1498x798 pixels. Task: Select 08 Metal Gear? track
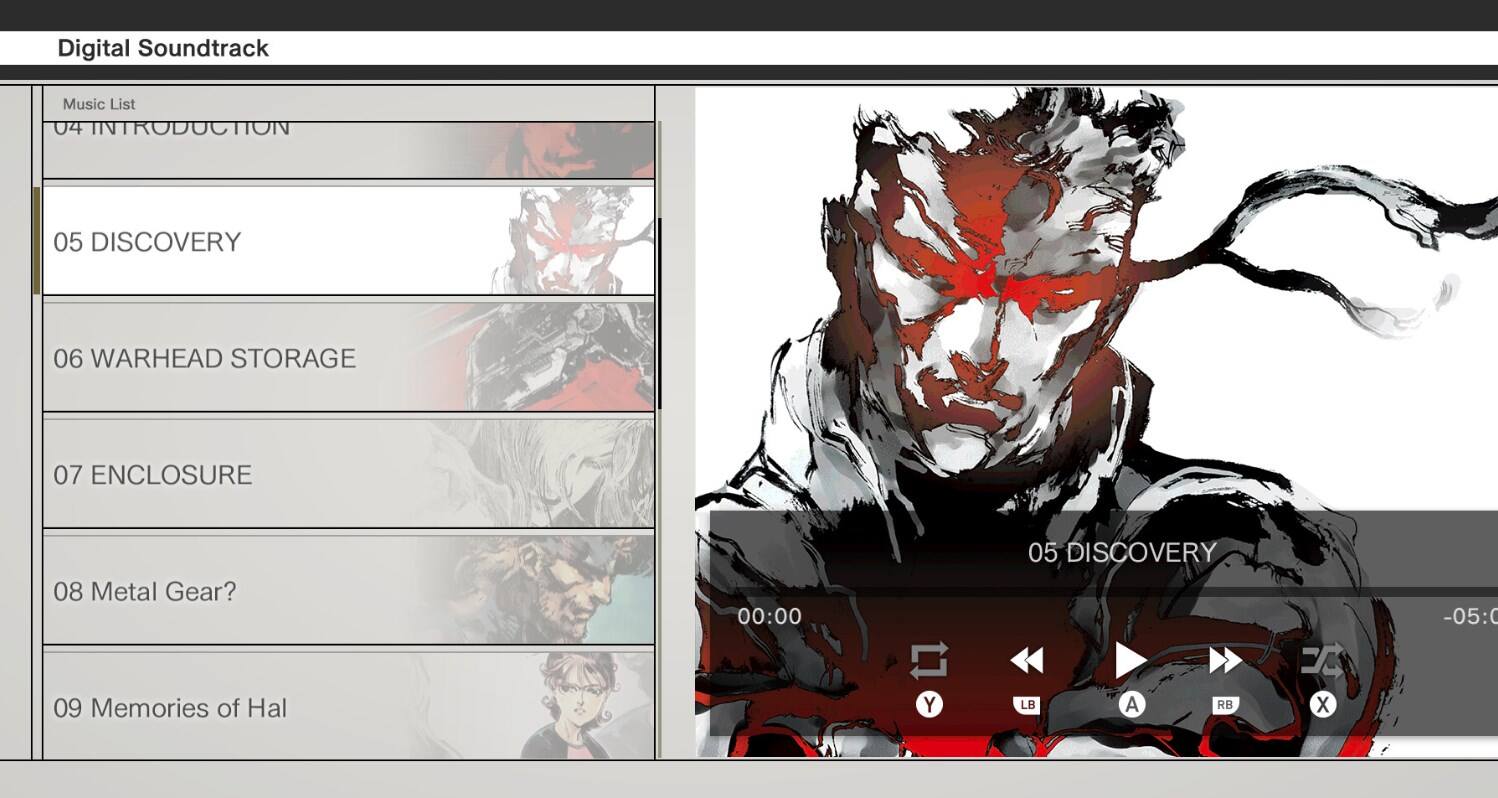coord(348,591)
